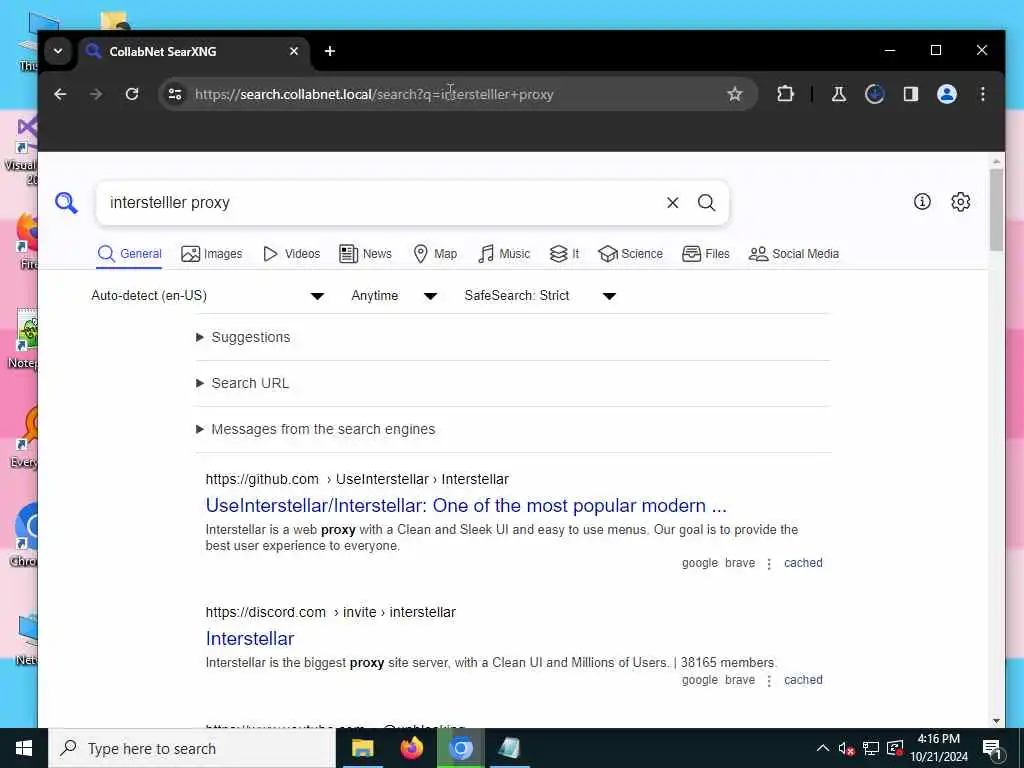Open Chrome Labs flask icon

(x=839, y=94)
